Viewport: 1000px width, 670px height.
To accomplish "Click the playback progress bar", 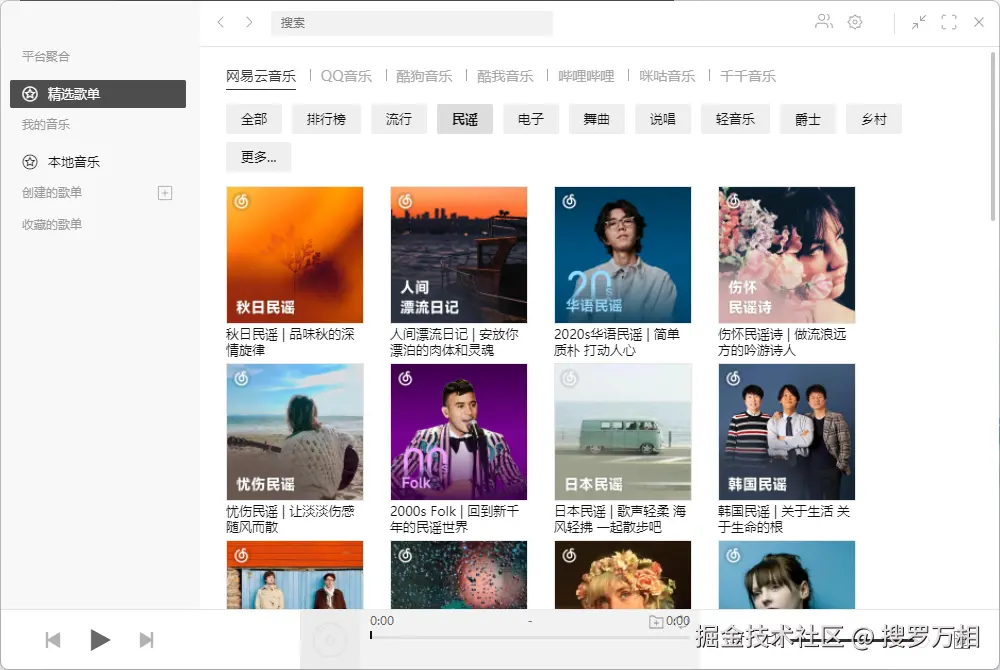I will click(529, 636).
